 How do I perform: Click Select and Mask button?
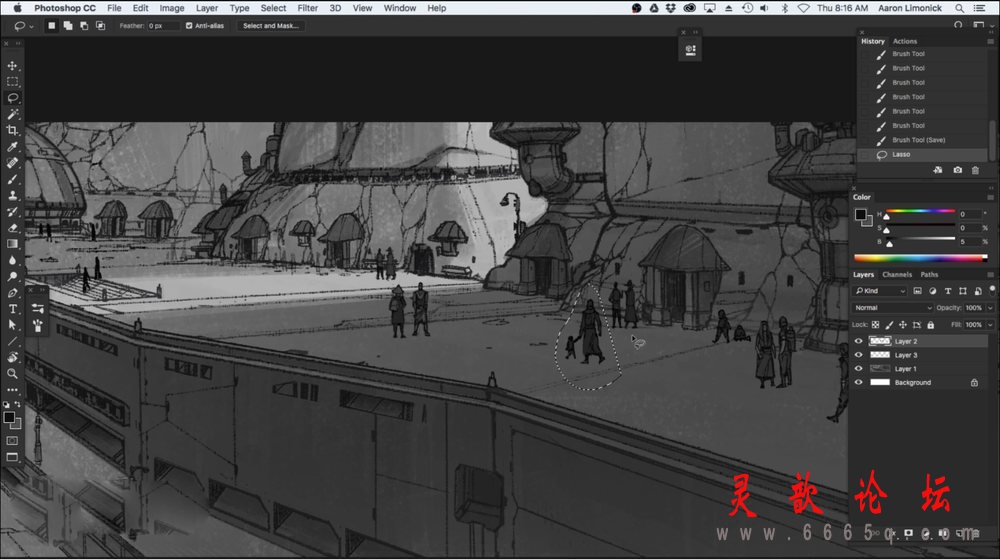pos(270,25)
